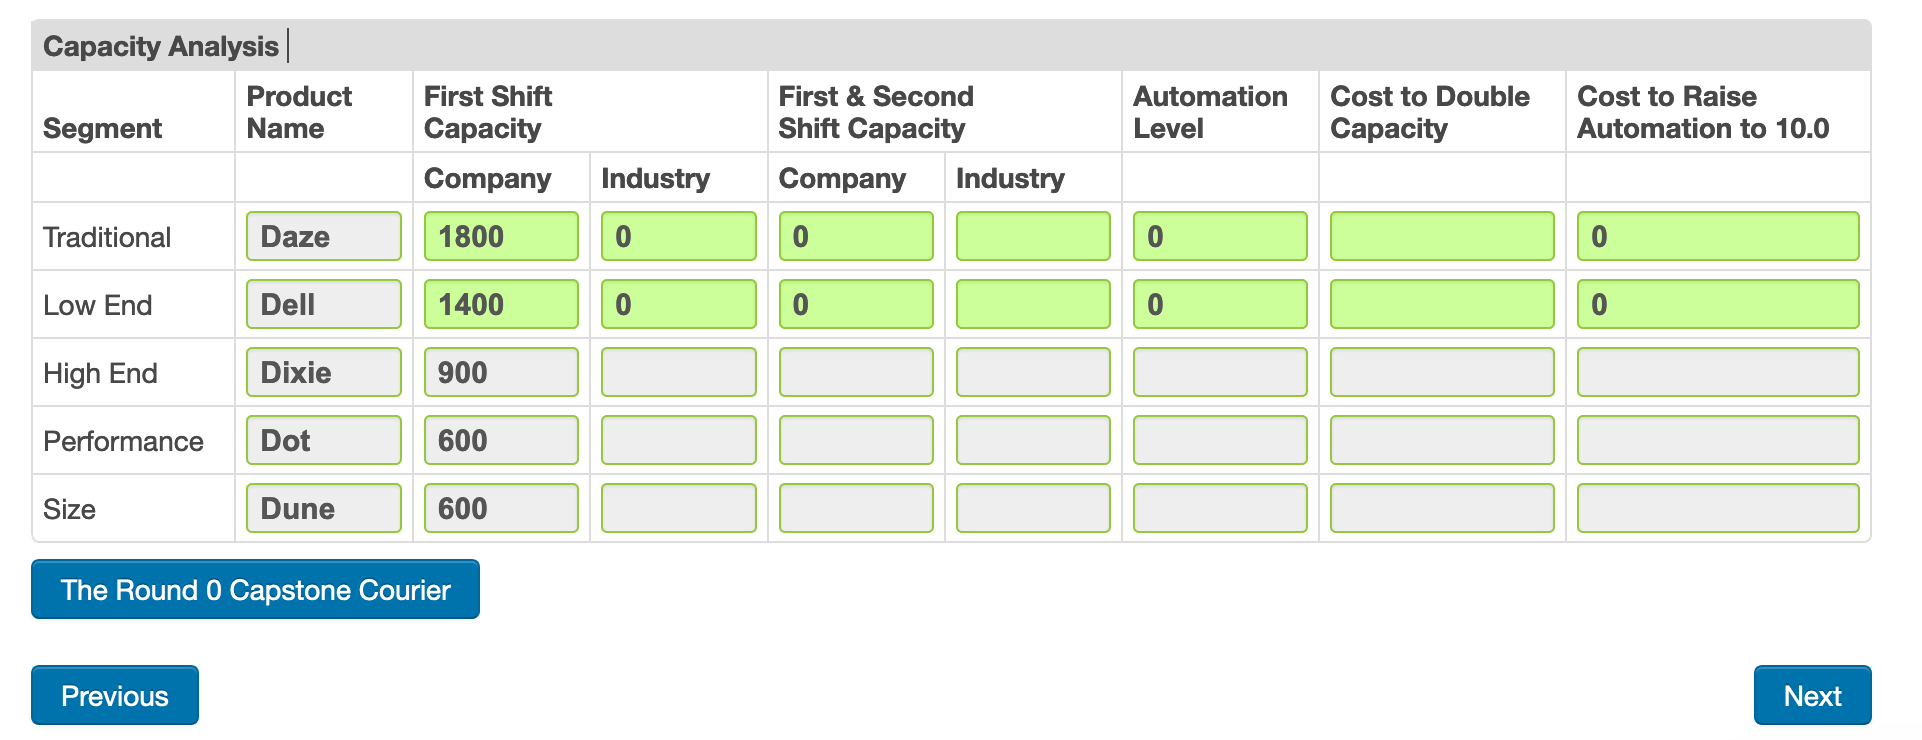
Task: Click the Previous button
Action: [x=114, y=695]
